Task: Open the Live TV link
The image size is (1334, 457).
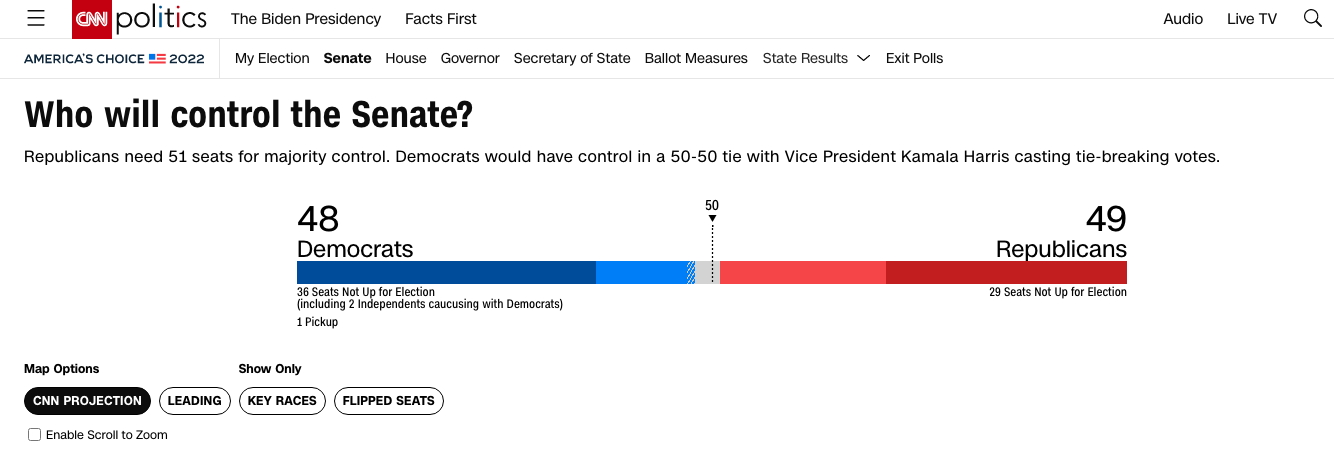Action: pos(1252,19)
